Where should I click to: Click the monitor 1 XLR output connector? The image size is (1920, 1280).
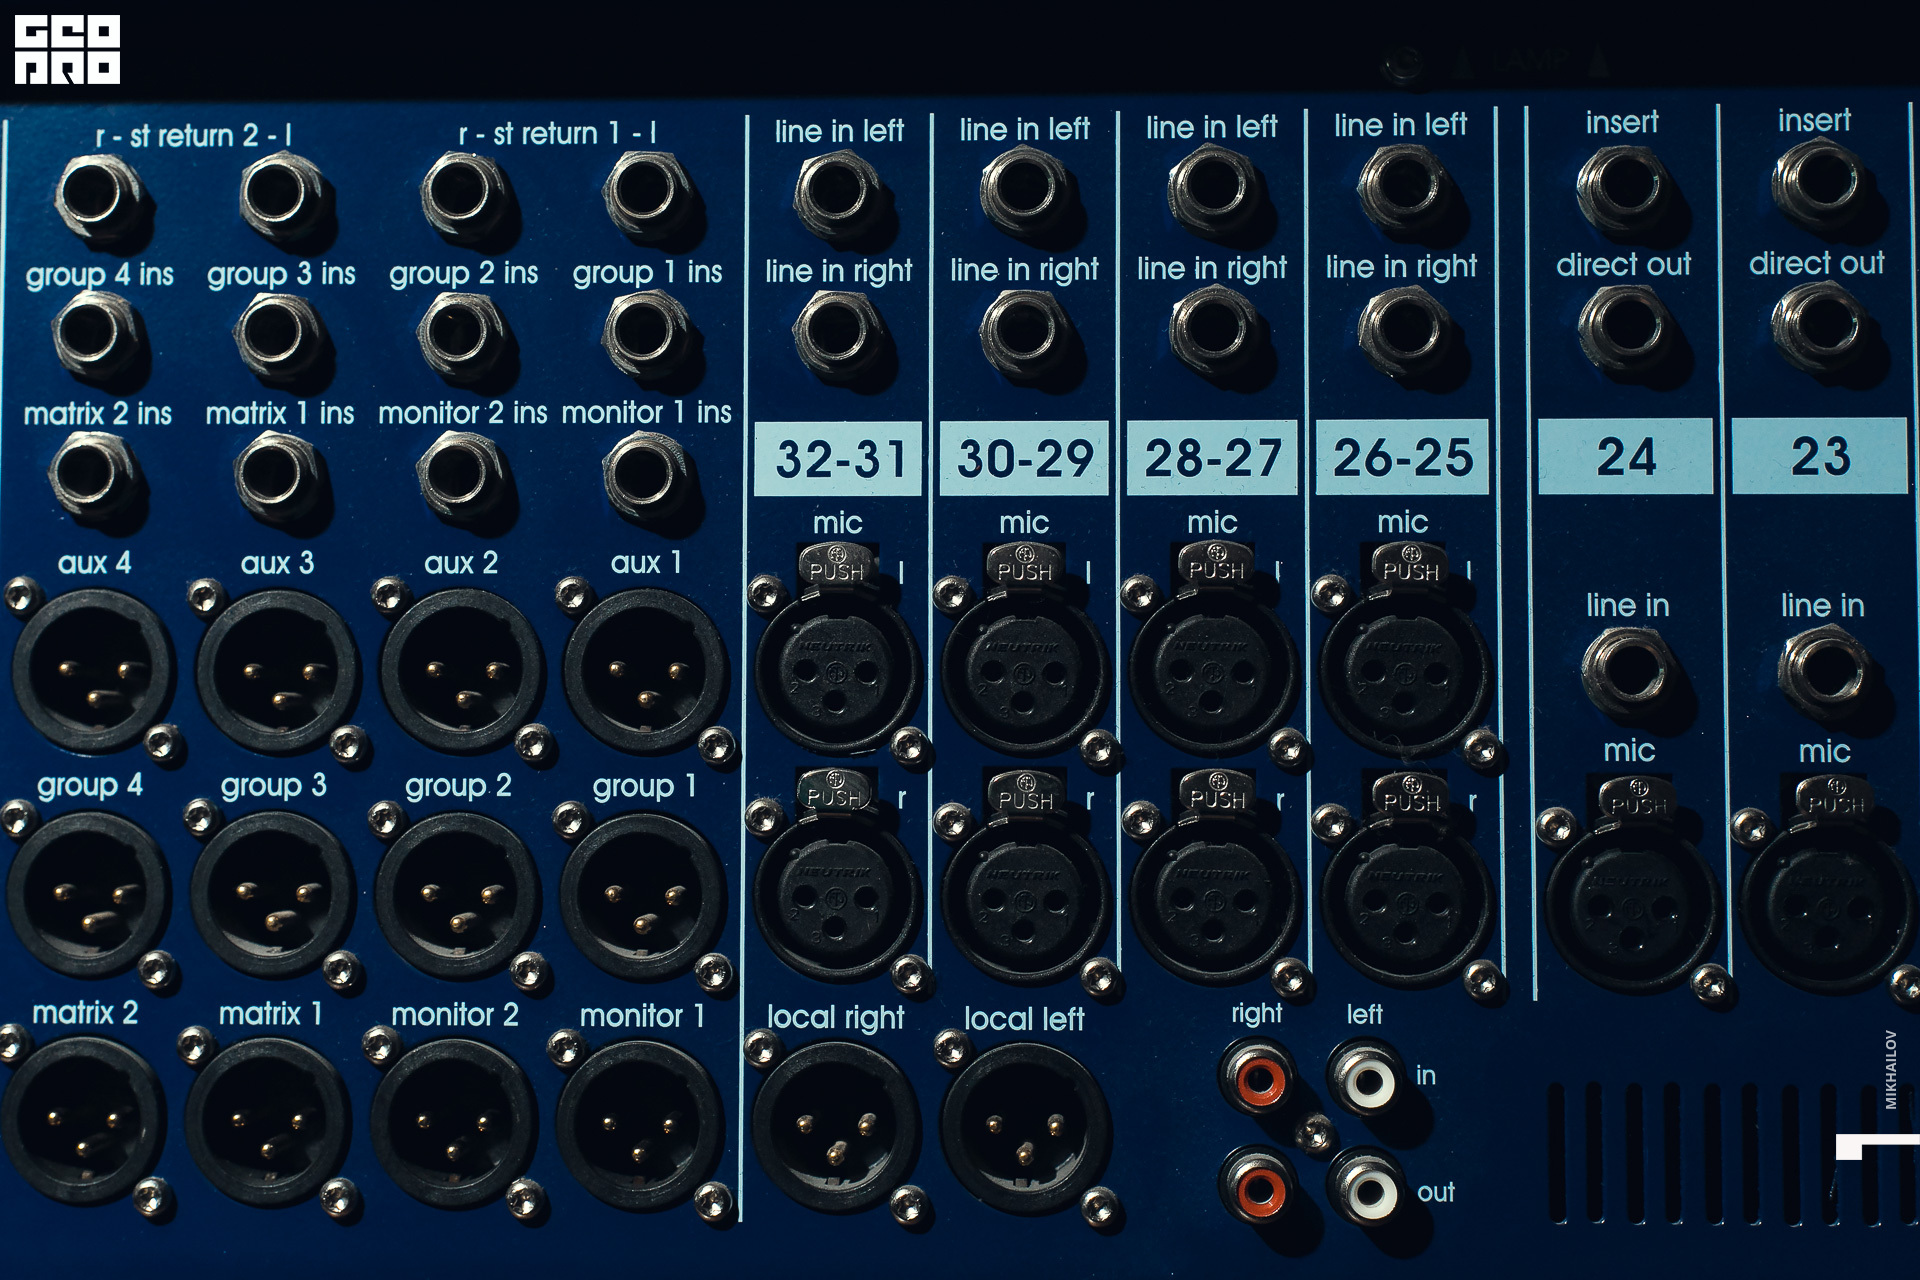click(640, 1124)
